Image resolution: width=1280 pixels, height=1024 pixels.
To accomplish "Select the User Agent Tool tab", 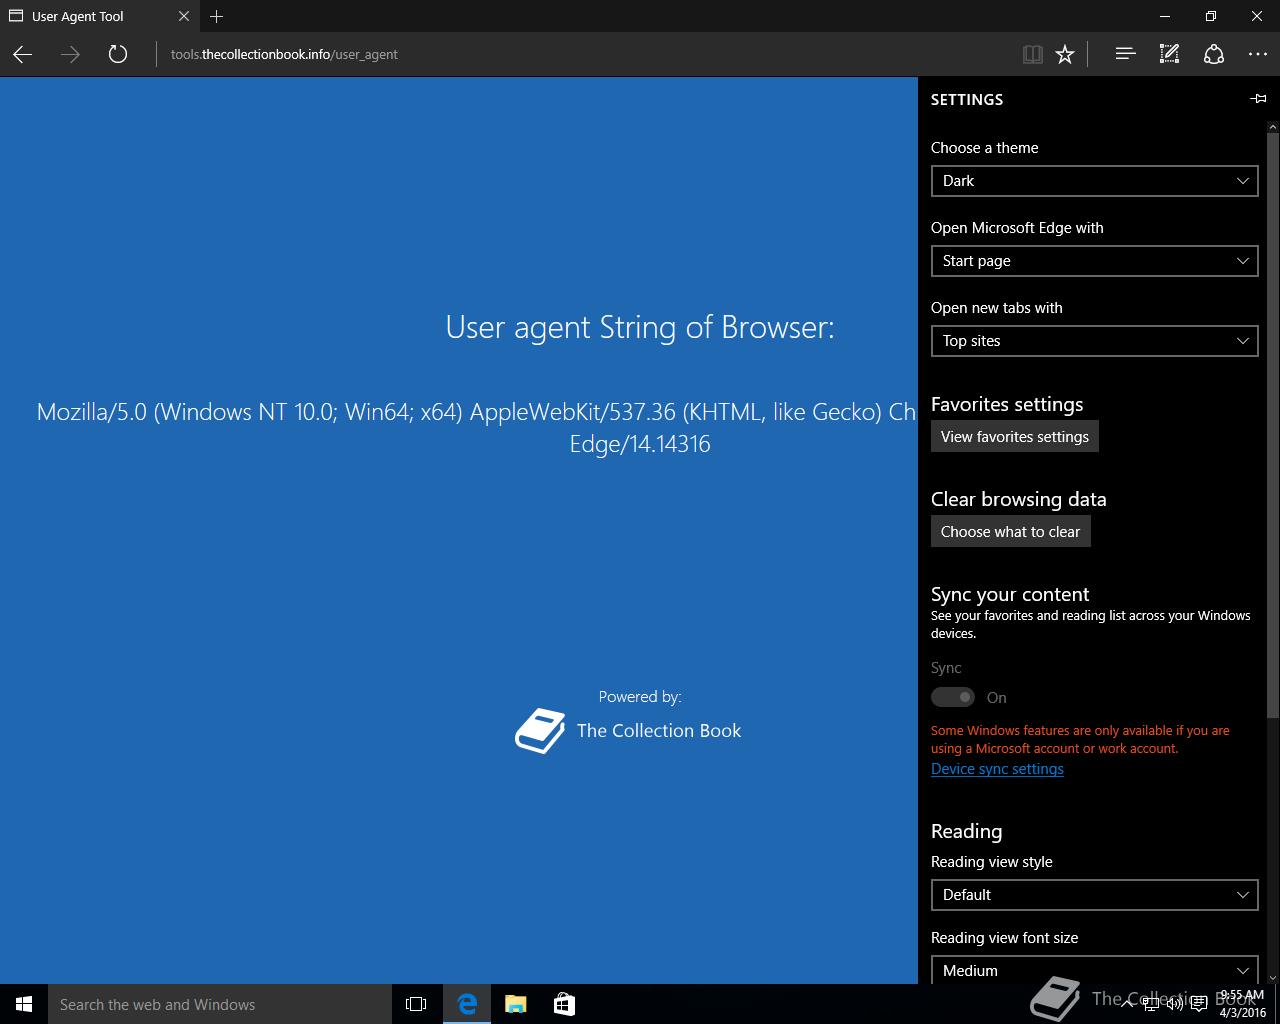I will 98,16.
